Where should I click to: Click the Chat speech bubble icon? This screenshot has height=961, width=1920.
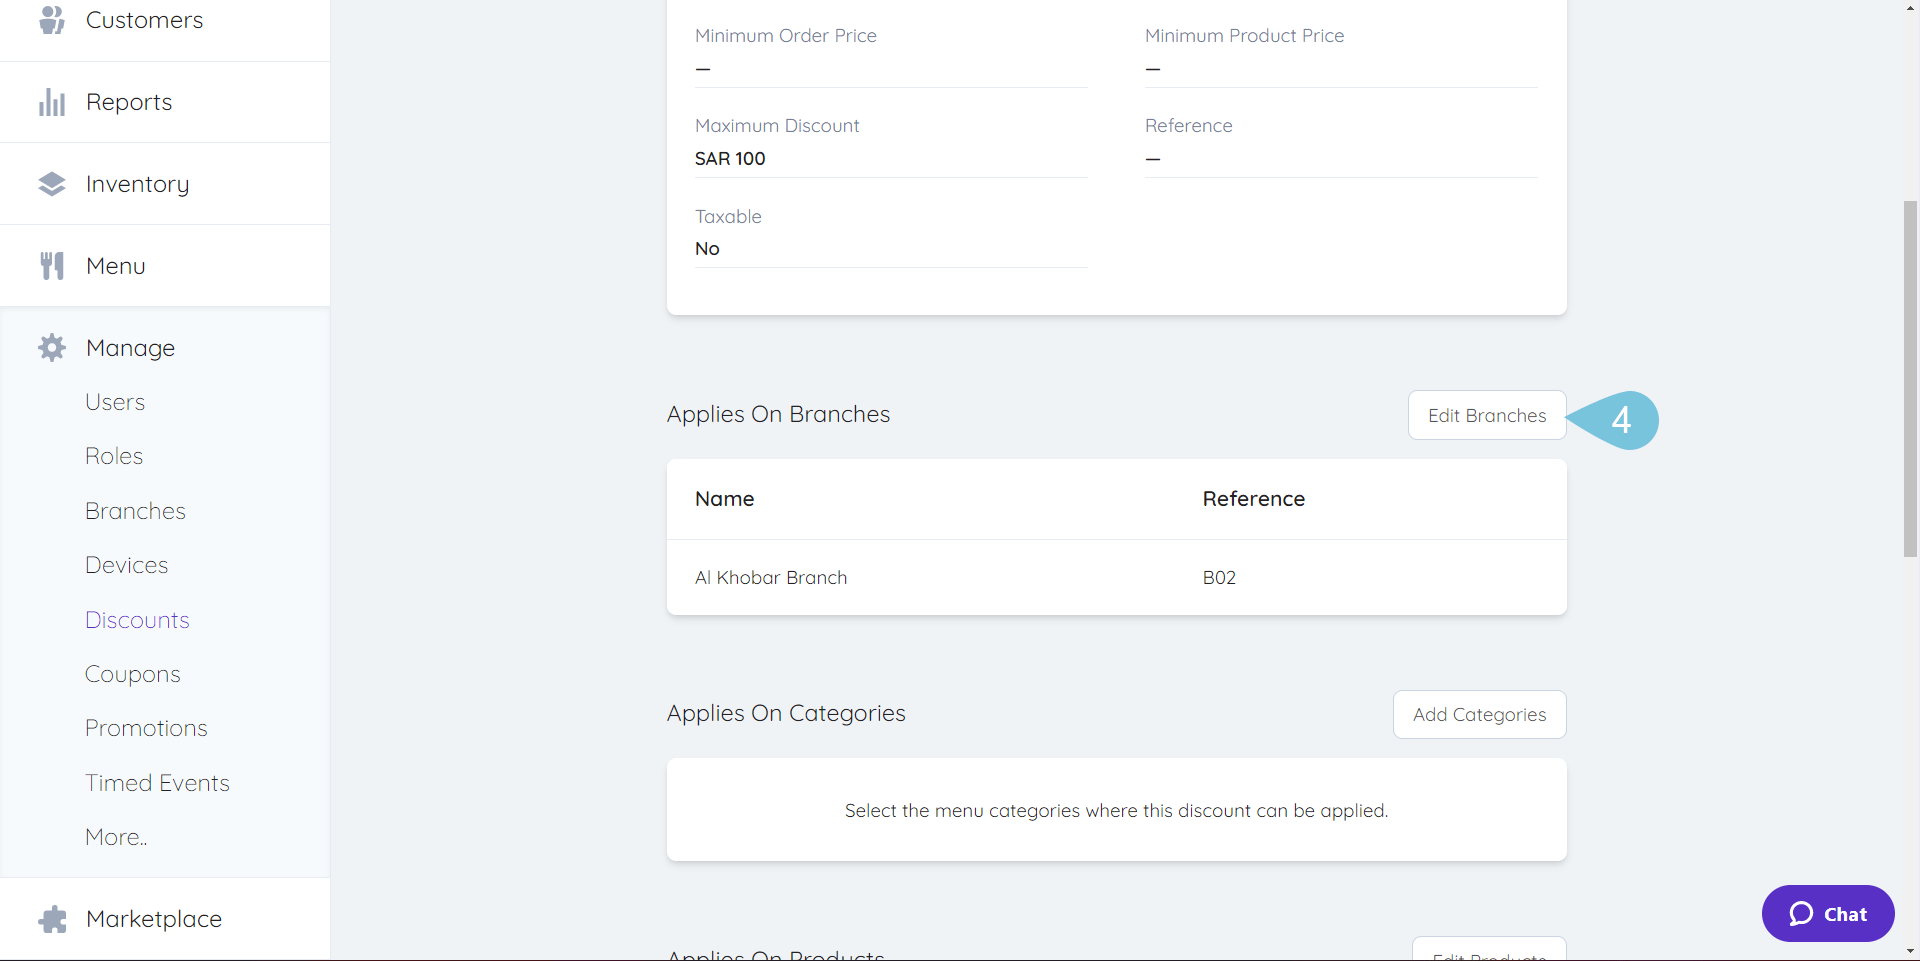[x=1801, y=914]
